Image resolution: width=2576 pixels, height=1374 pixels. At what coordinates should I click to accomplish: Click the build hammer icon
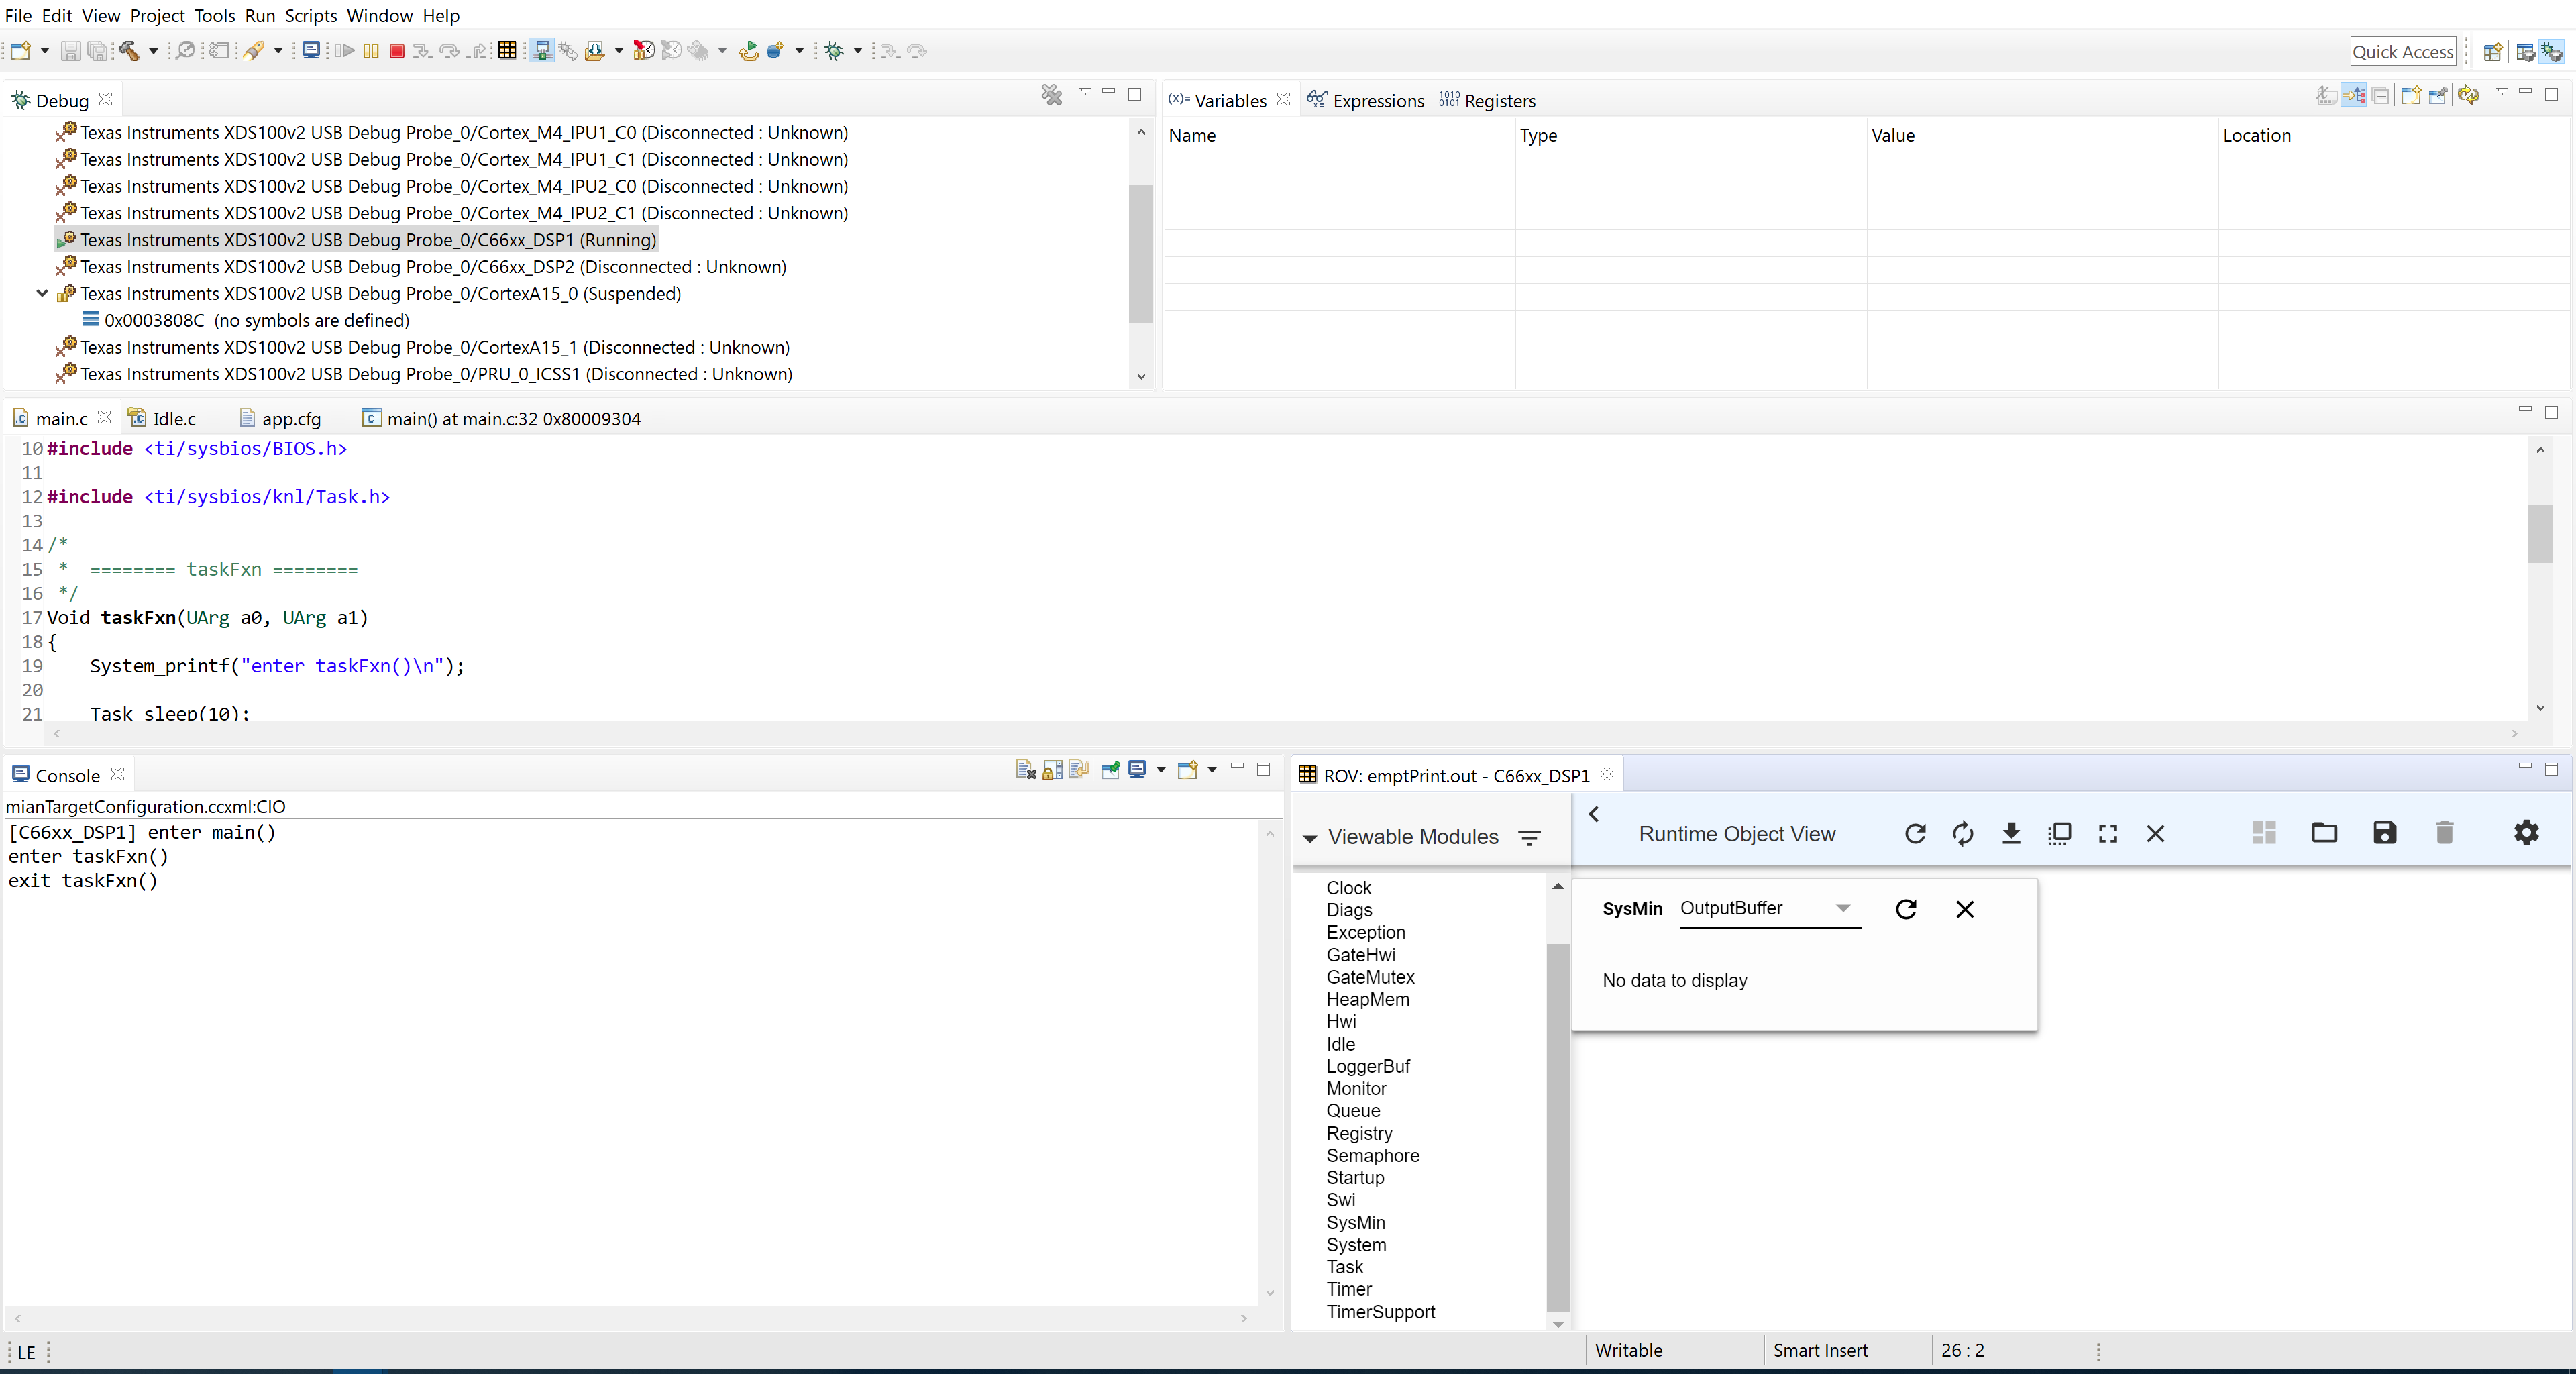pyautogui.click(x=130, y=51)
